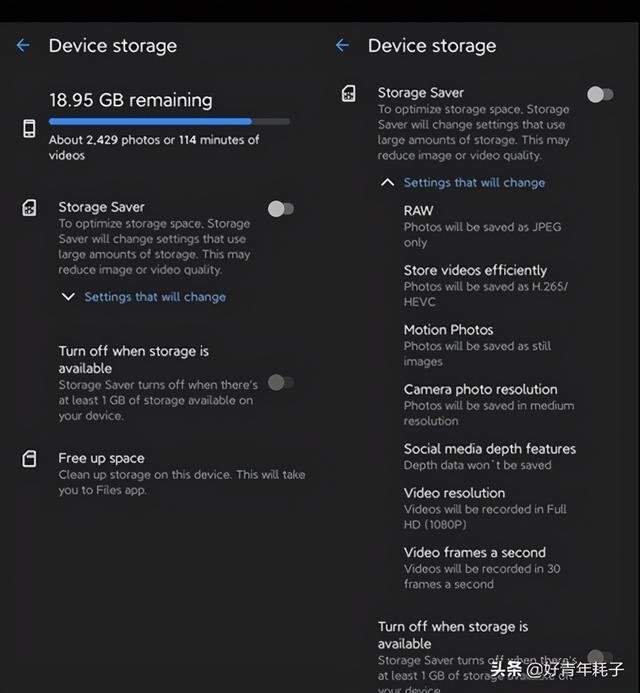Toggle left 'Turn off when storage is available'

click(281, 382)
